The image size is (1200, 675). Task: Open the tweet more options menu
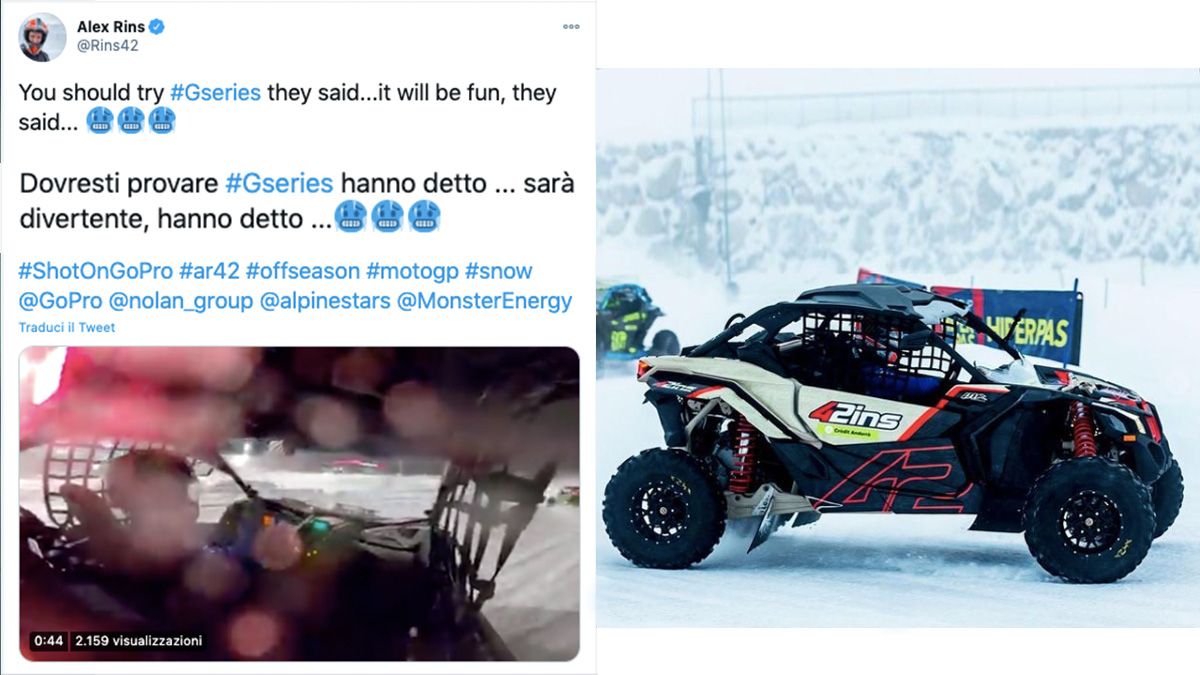tap(571, 27)
